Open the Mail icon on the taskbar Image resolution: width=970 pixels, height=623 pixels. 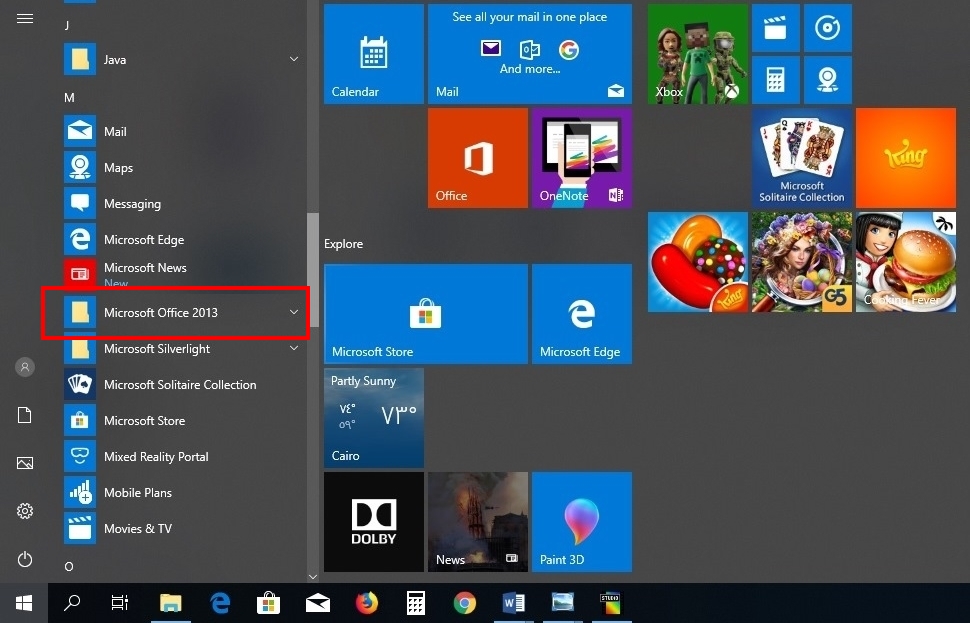(317, 603)
